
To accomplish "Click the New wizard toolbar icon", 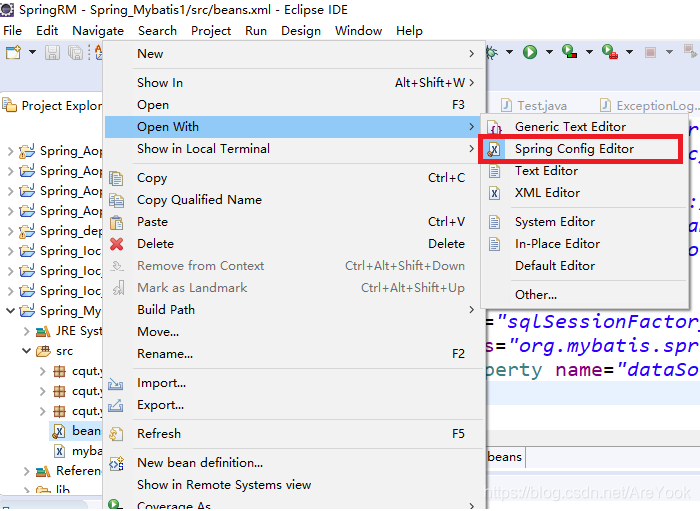I will pyautogui.click(x=13, y=52).
